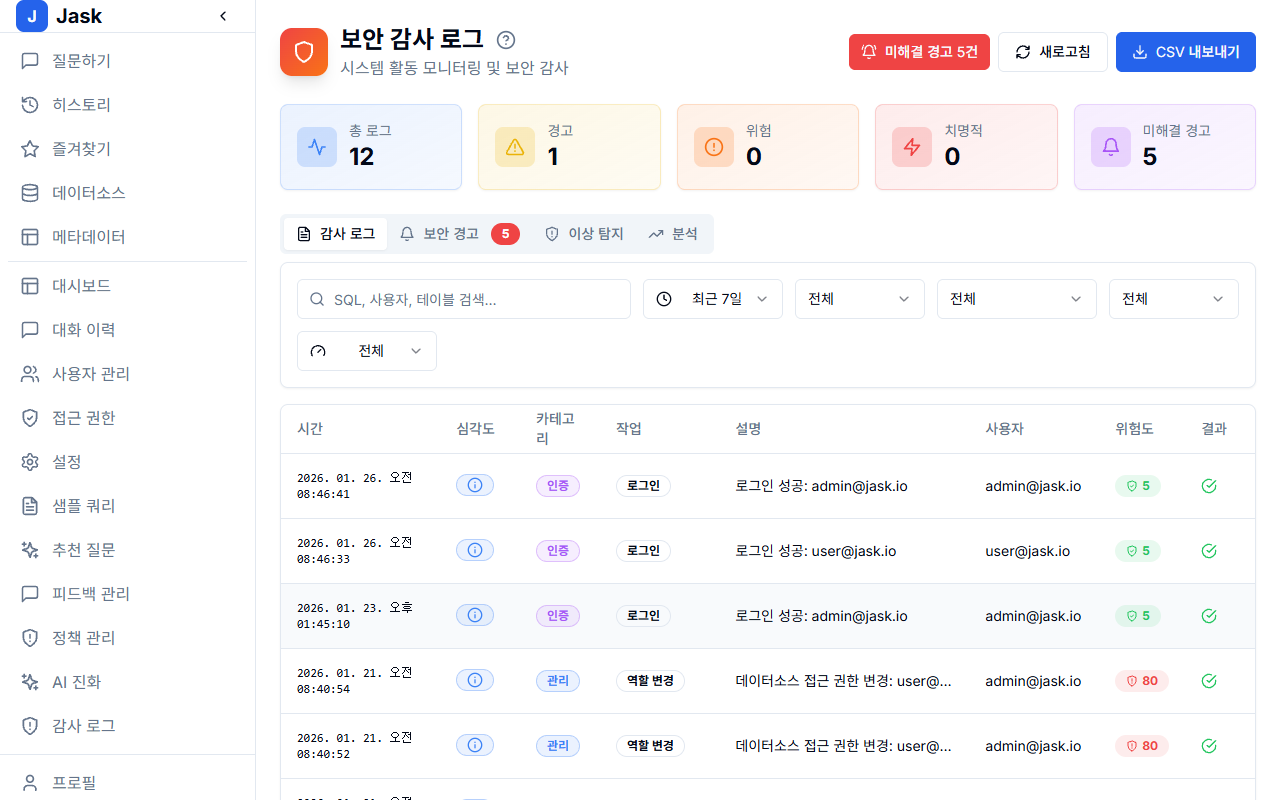The height and width of the screenshot is (800, 1280).
Task: Open the first 전체 filter after 최근 7일
Action: (860, 299)
